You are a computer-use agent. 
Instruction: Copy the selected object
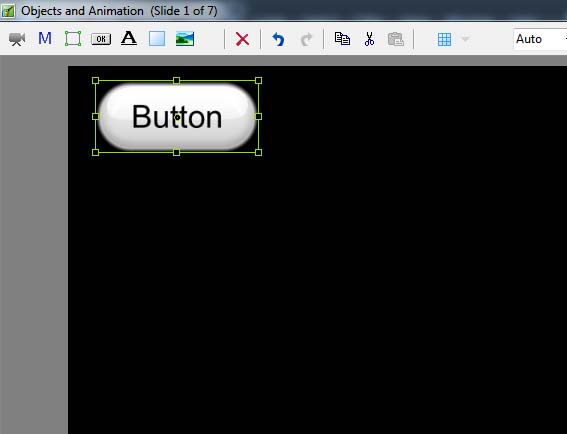point(342,39)
